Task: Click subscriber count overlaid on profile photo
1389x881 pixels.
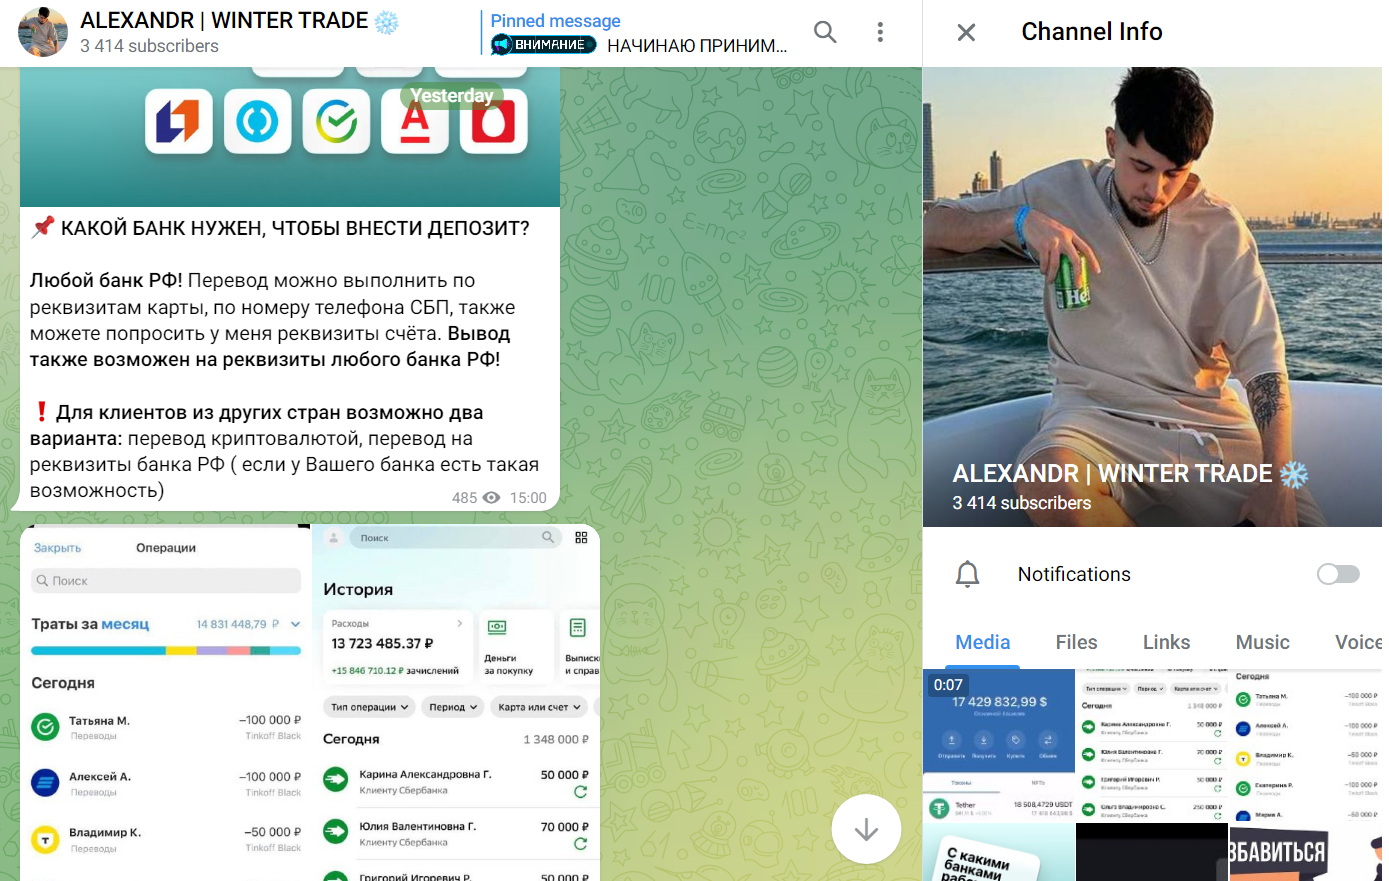Action: tap(1021, 503)
